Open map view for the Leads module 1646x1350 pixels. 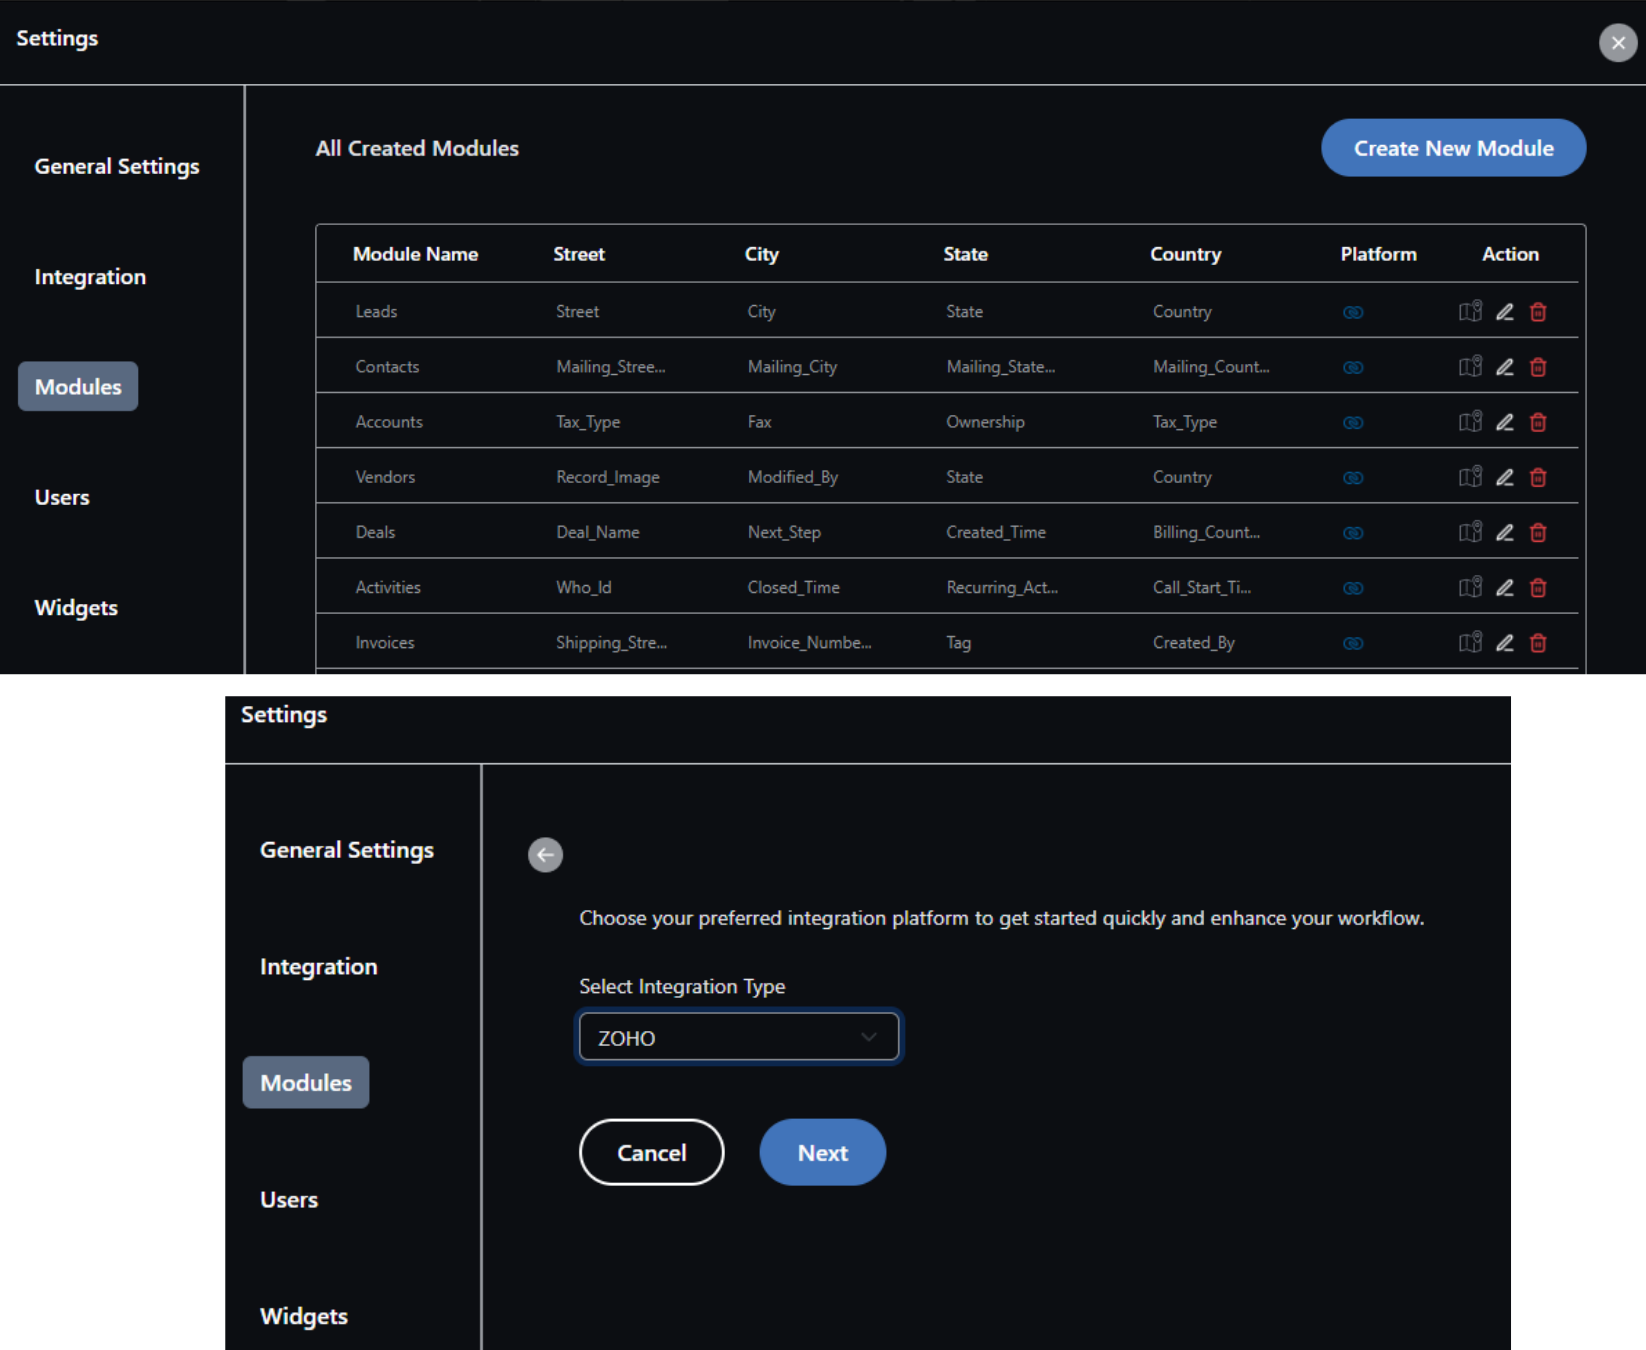click(x=1469, y=312)
